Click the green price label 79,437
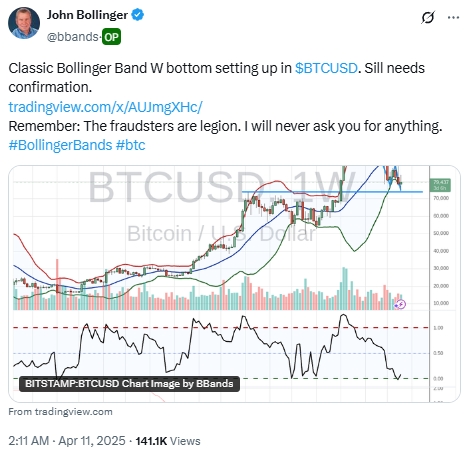This screenshot has height=457, width=470. click(x=441, y=185)
